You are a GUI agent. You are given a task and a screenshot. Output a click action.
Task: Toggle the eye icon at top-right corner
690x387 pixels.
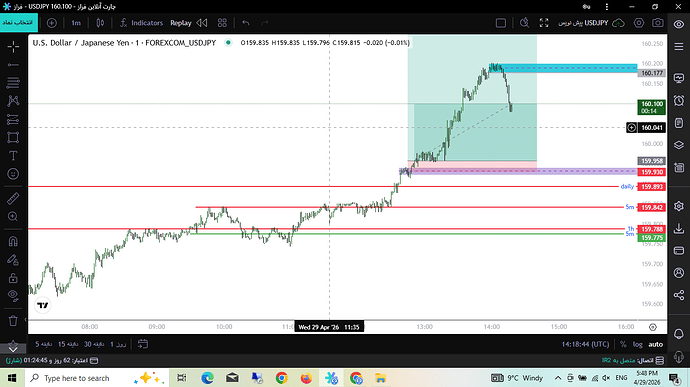click(679, 24)
